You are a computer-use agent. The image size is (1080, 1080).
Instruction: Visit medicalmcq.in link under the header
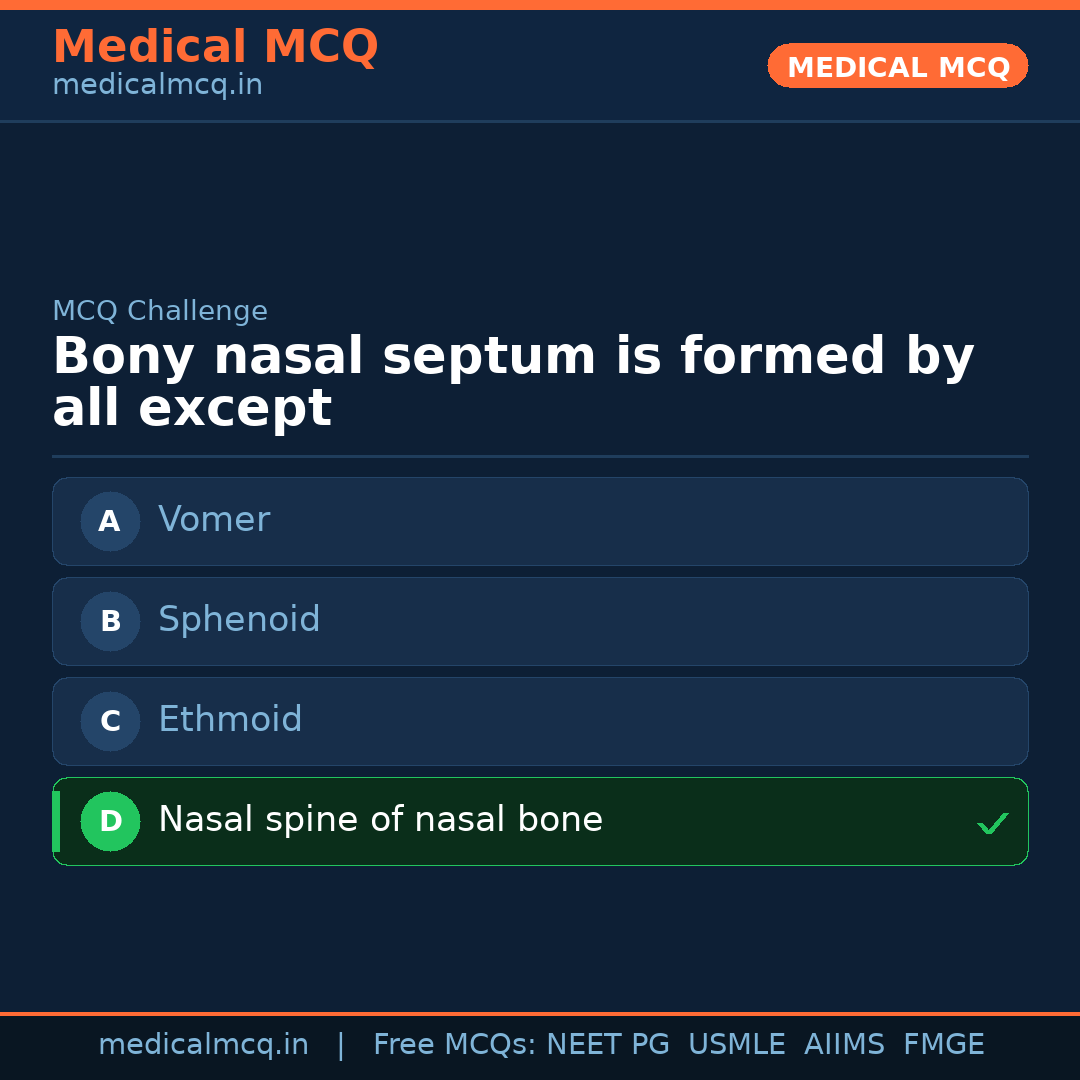[x=157, y=86]
